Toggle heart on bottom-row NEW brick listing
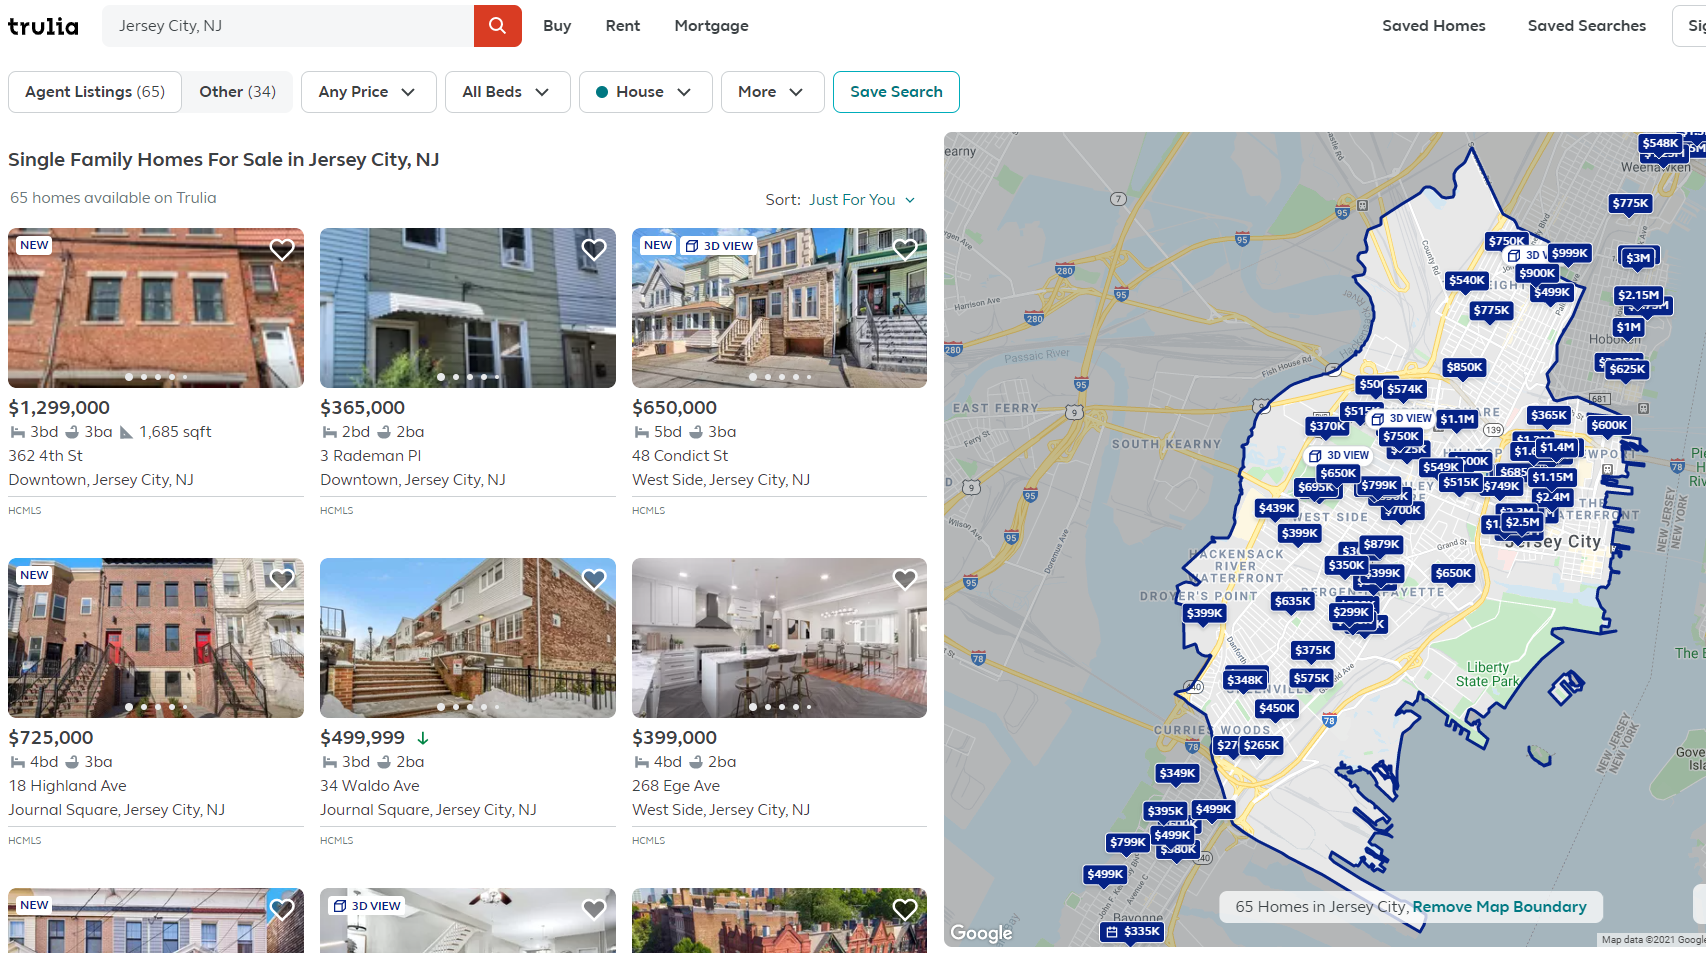This screenshot has height=953, width=1706. click(x=282, y=909)
